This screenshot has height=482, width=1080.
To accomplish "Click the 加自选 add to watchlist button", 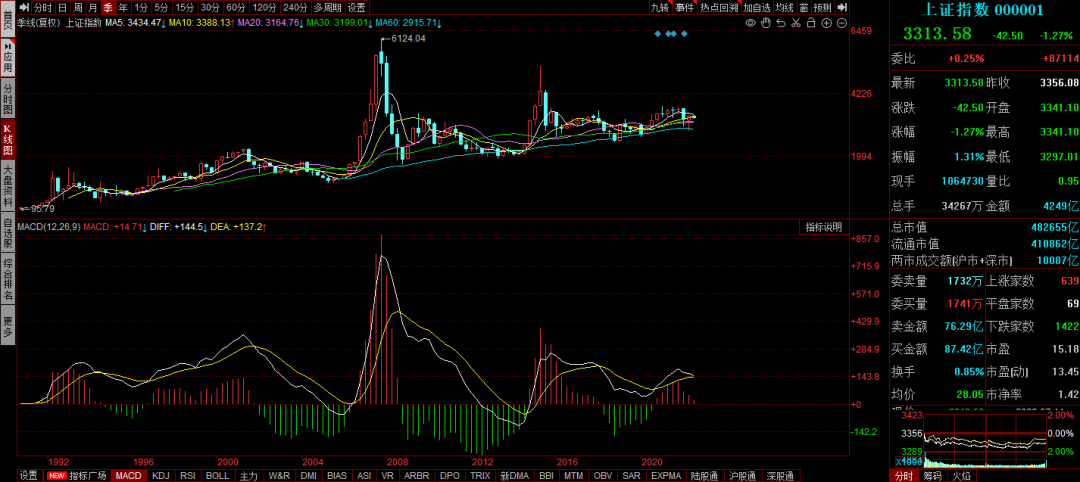I will (x=756, y=7).
